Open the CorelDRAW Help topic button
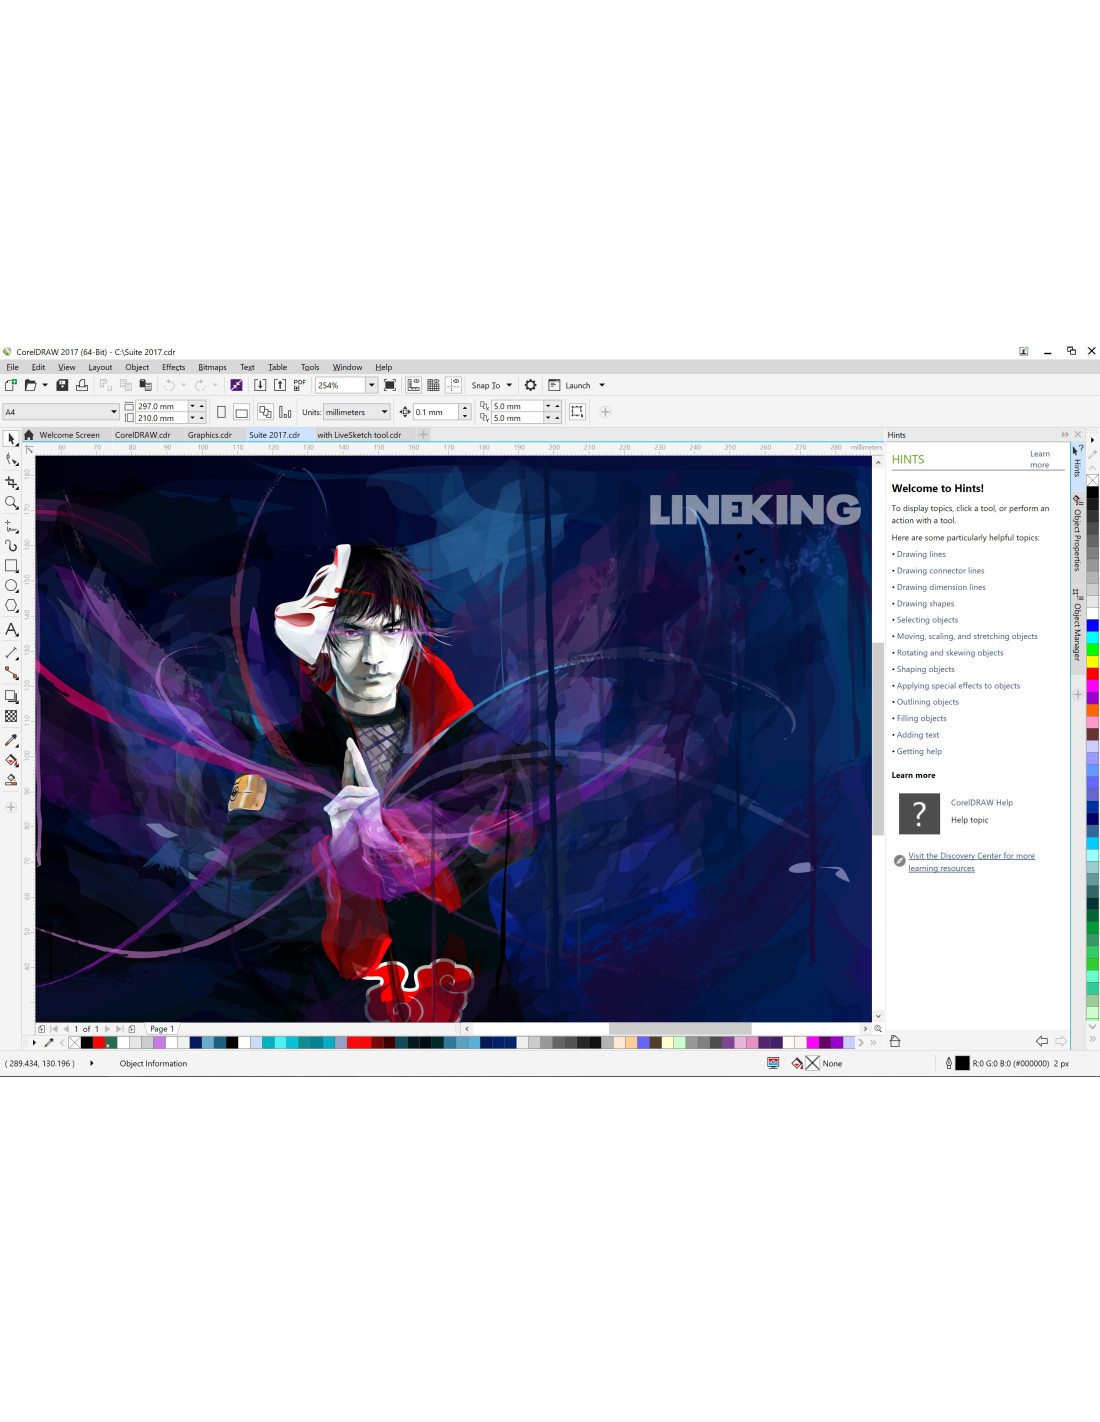Image resolution: width=1100 pixels, height=1422 pixels. point(919,813)
